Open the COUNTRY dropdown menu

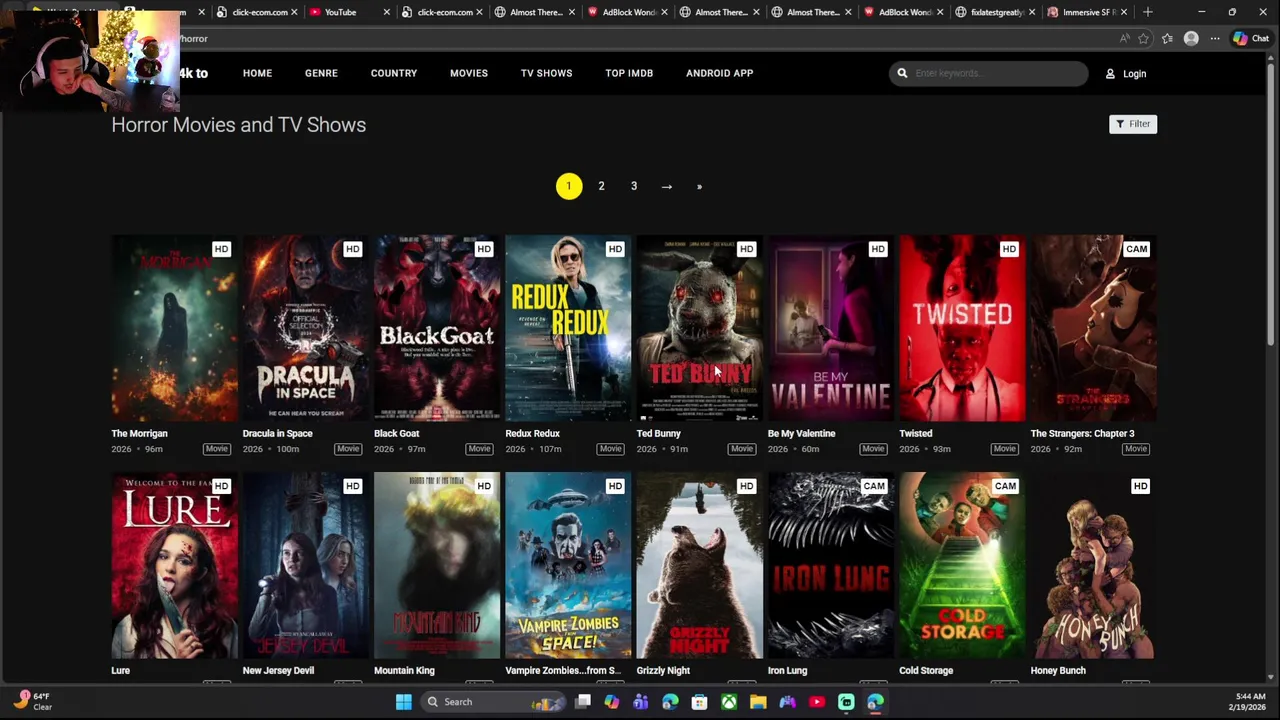point(394,73)
